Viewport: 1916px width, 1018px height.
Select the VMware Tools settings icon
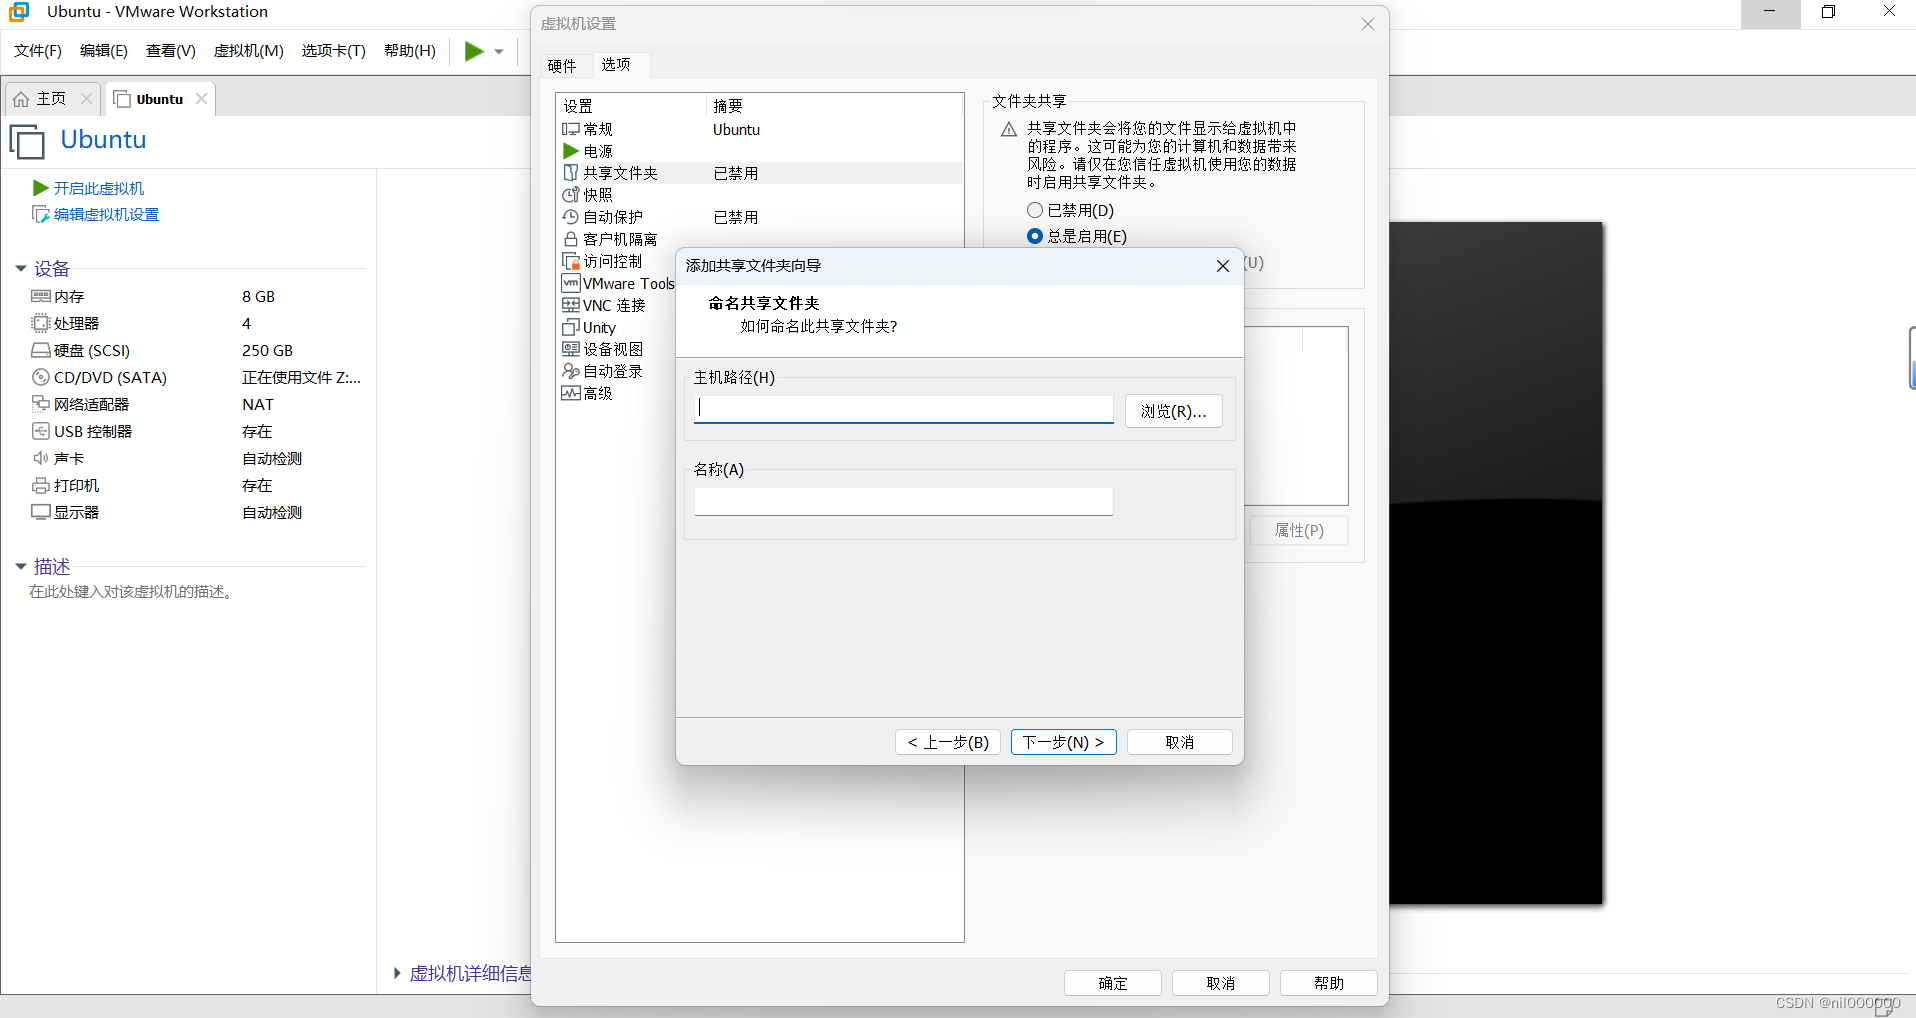tap(571, 283)
